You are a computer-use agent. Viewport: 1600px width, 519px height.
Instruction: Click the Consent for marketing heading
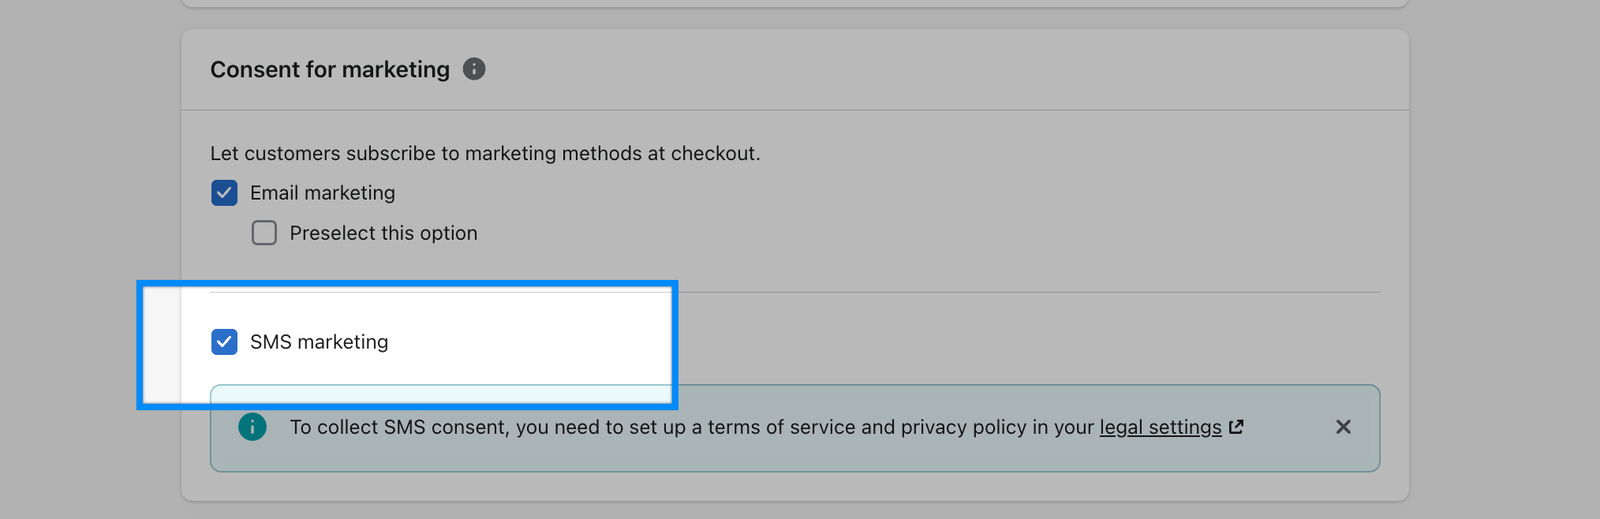point(330,69)
